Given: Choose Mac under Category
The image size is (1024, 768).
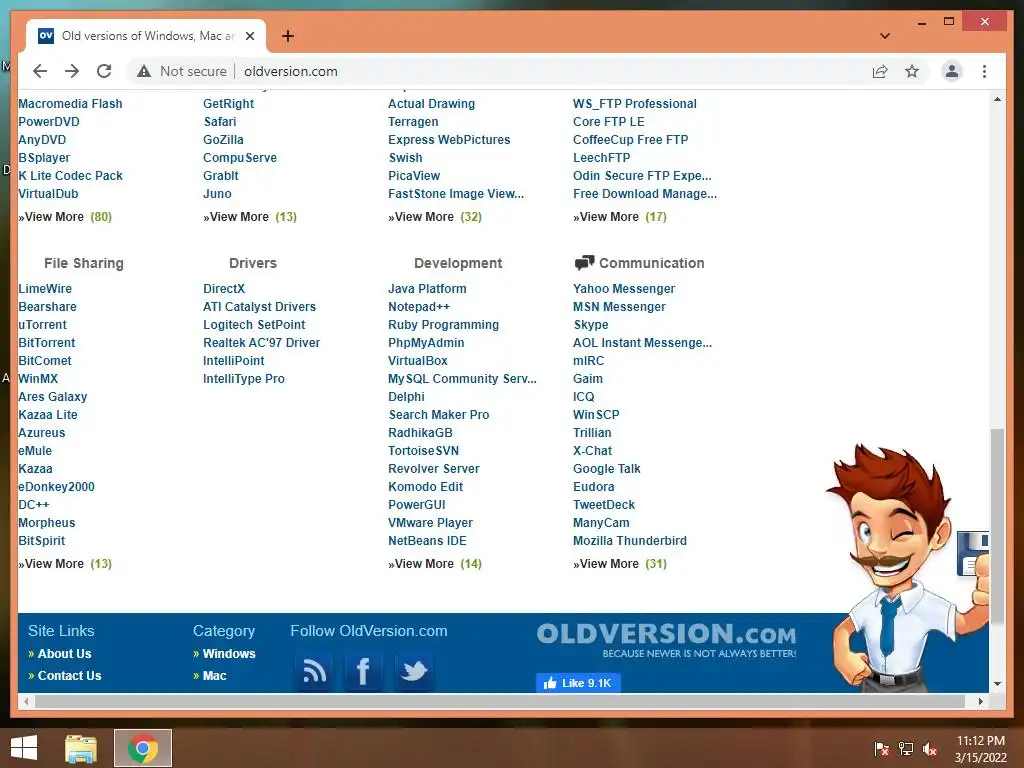Looking at the screenshot, I should (214, 676).
